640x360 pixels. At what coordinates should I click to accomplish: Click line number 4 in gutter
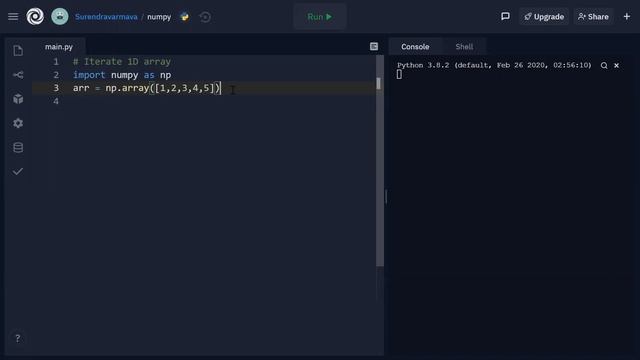pyautogui.click(x=56, y=101)
